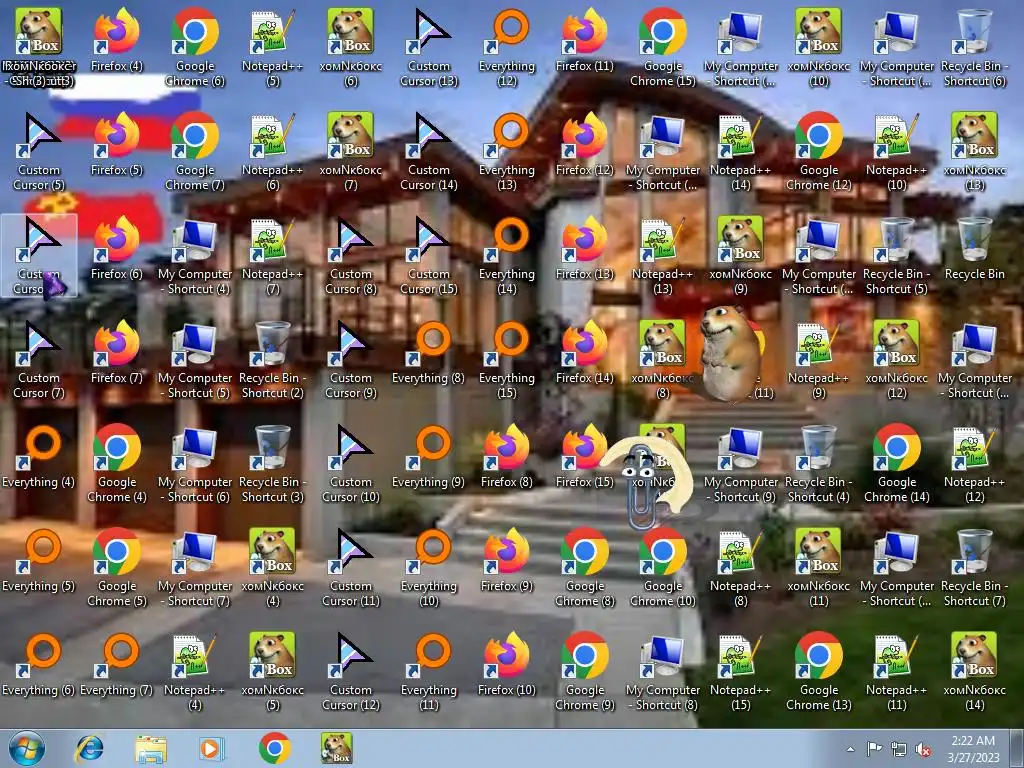Select the Firefox (4) desktop shortcut

117,40
